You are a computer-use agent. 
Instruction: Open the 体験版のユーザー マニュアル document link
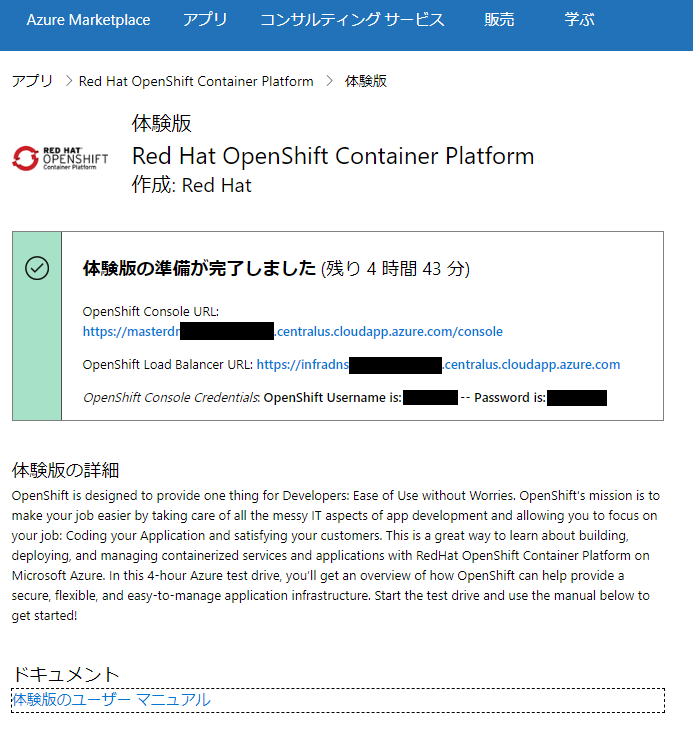(x=111, y=700)
